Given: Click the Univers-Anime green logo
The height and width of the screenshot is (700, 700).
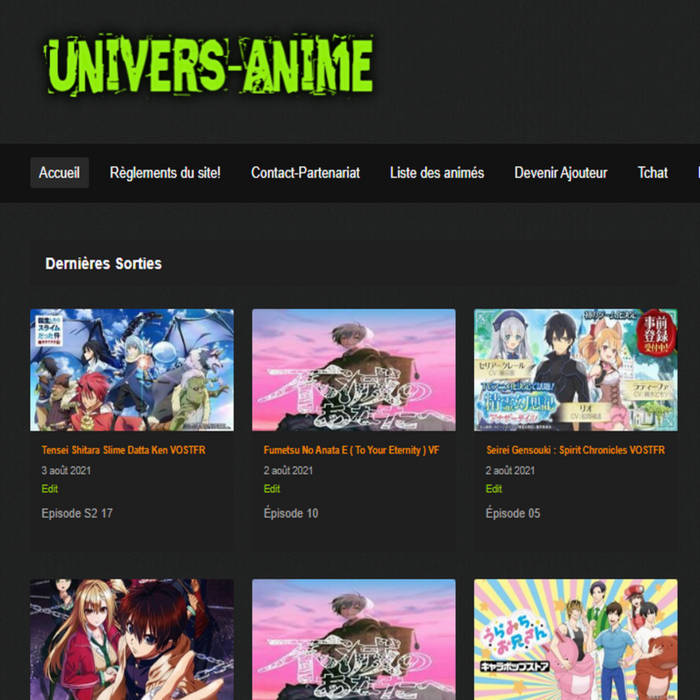Looking at the screenshot, I should pyautogui.click(x=208, y=67).
